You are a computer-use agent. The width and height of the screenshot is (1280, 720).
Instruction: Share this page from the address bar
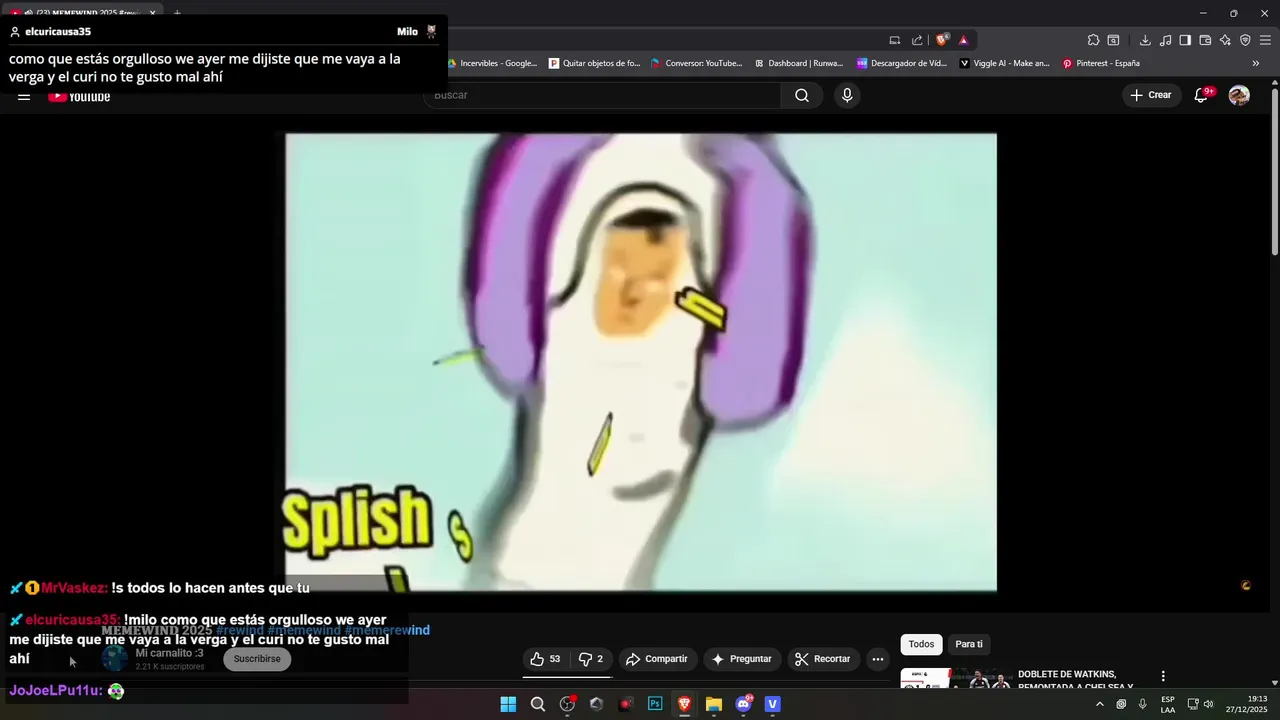click(917, 40)
